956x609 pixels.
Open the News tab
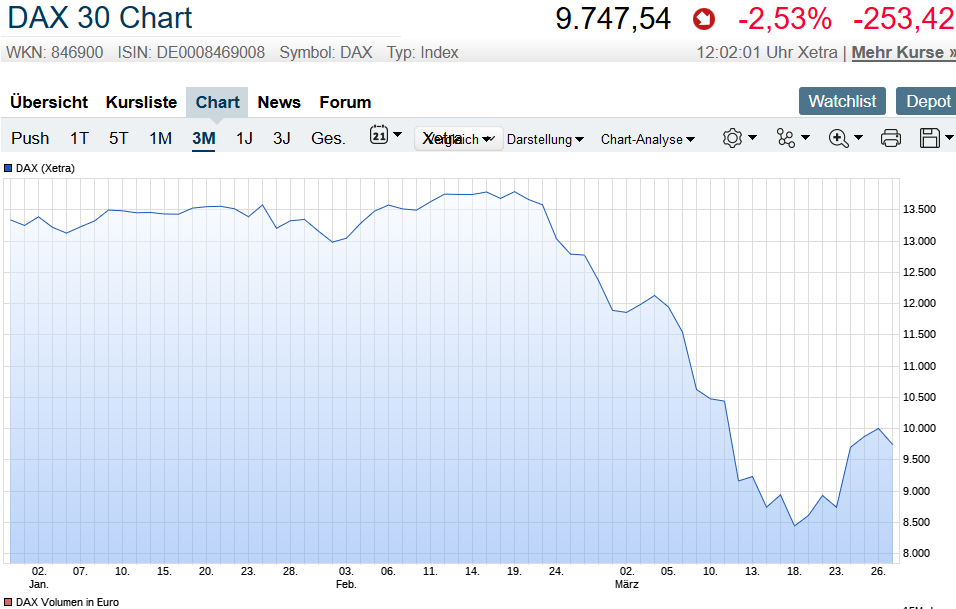pos(279,102)
